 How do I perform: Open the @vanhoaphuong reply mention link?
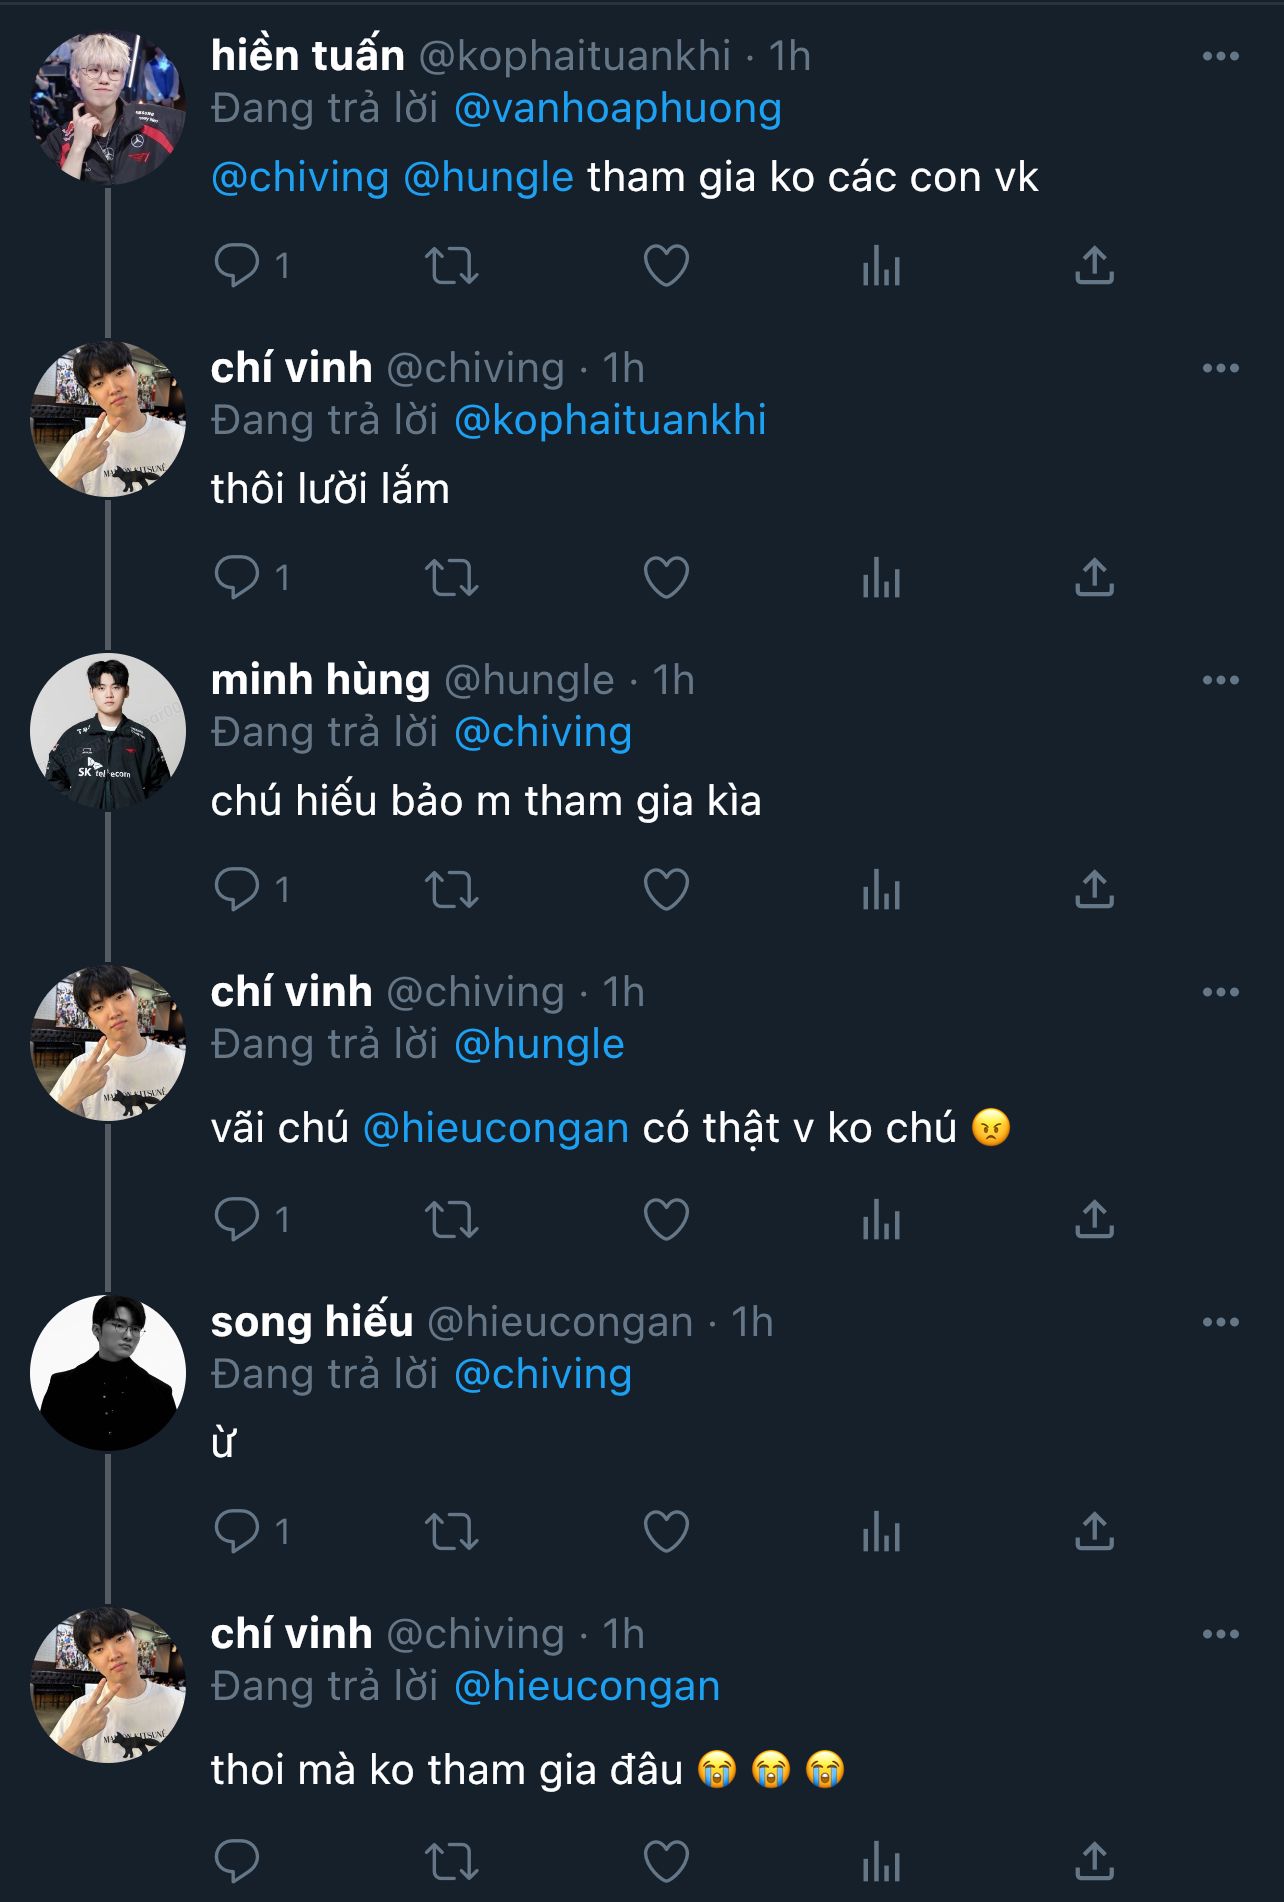point(617,109)
